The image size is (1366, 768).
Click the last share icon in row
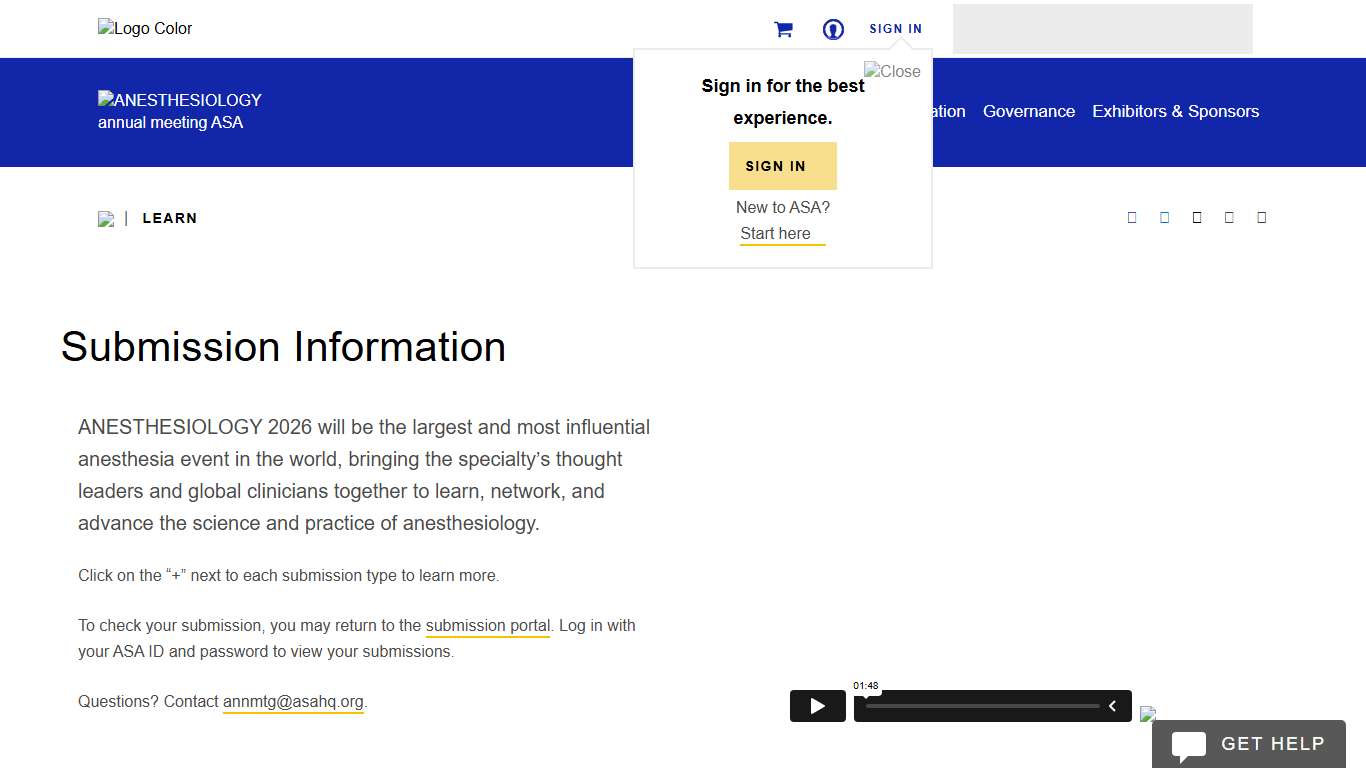(1262, 218)
